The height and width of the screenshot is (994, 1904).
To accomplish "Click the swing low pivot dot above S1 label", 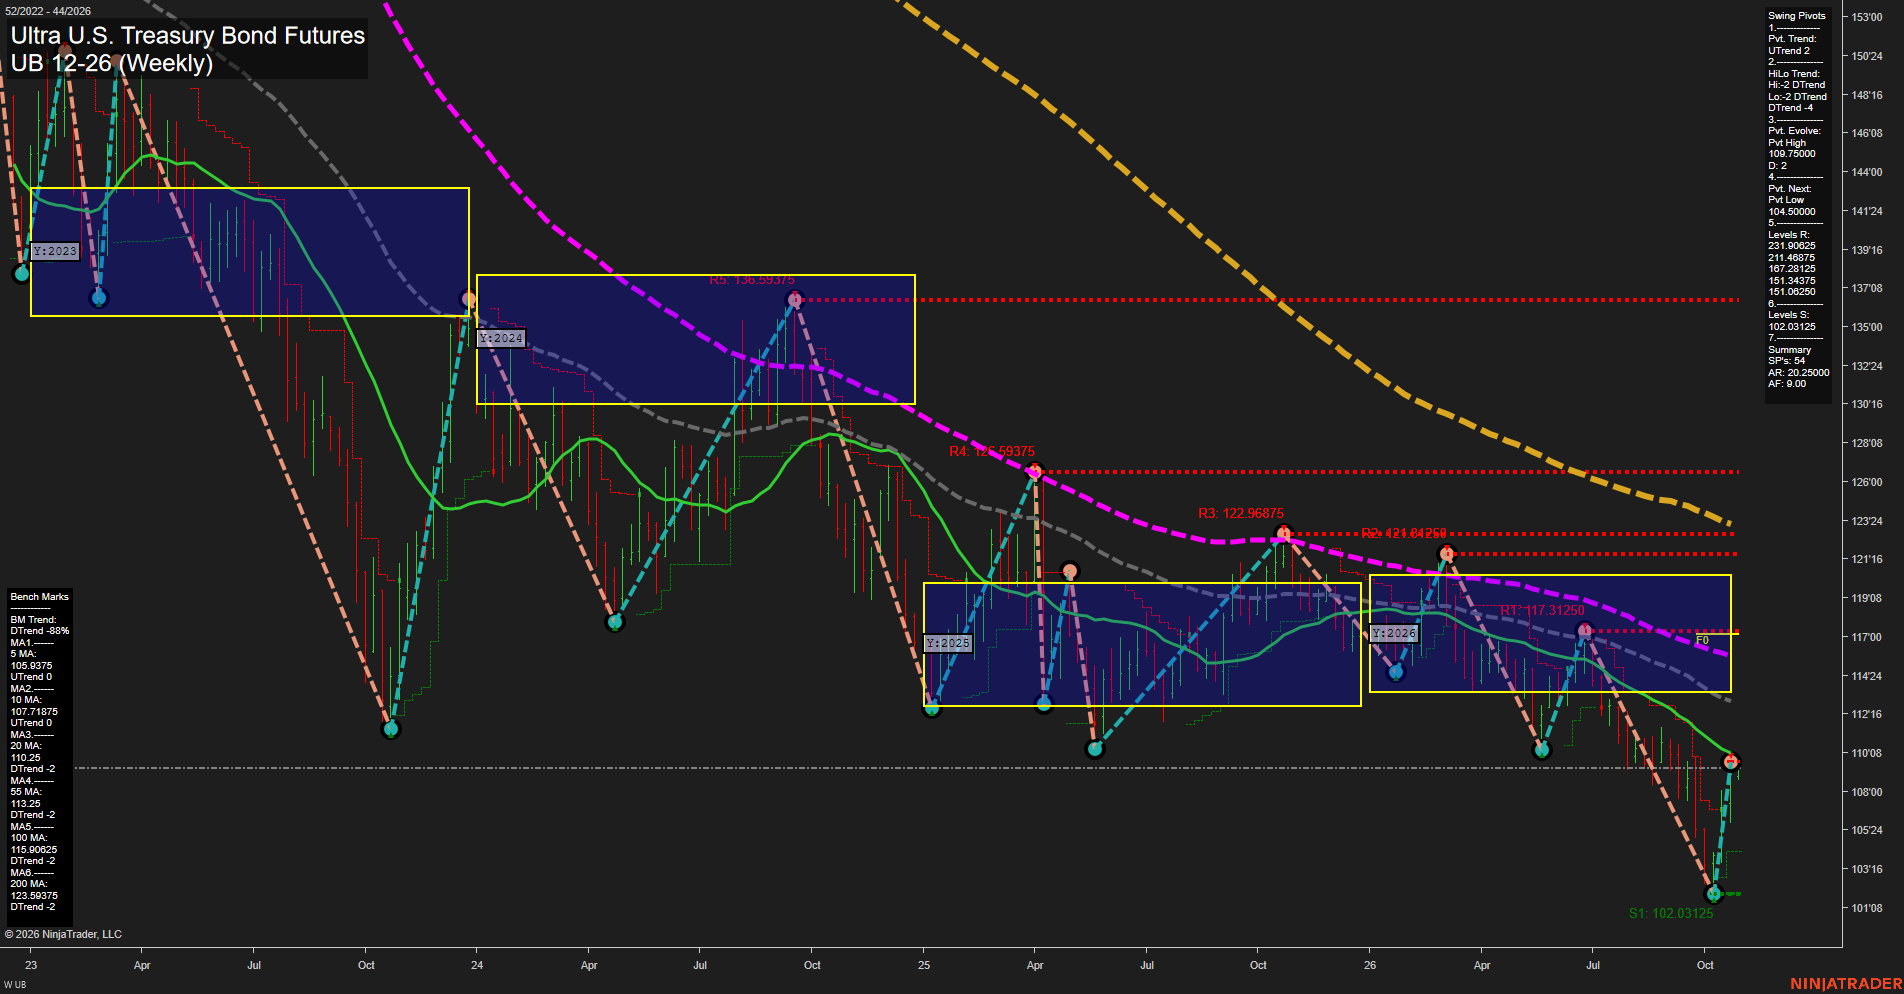I will click(x=1714, y=893).
